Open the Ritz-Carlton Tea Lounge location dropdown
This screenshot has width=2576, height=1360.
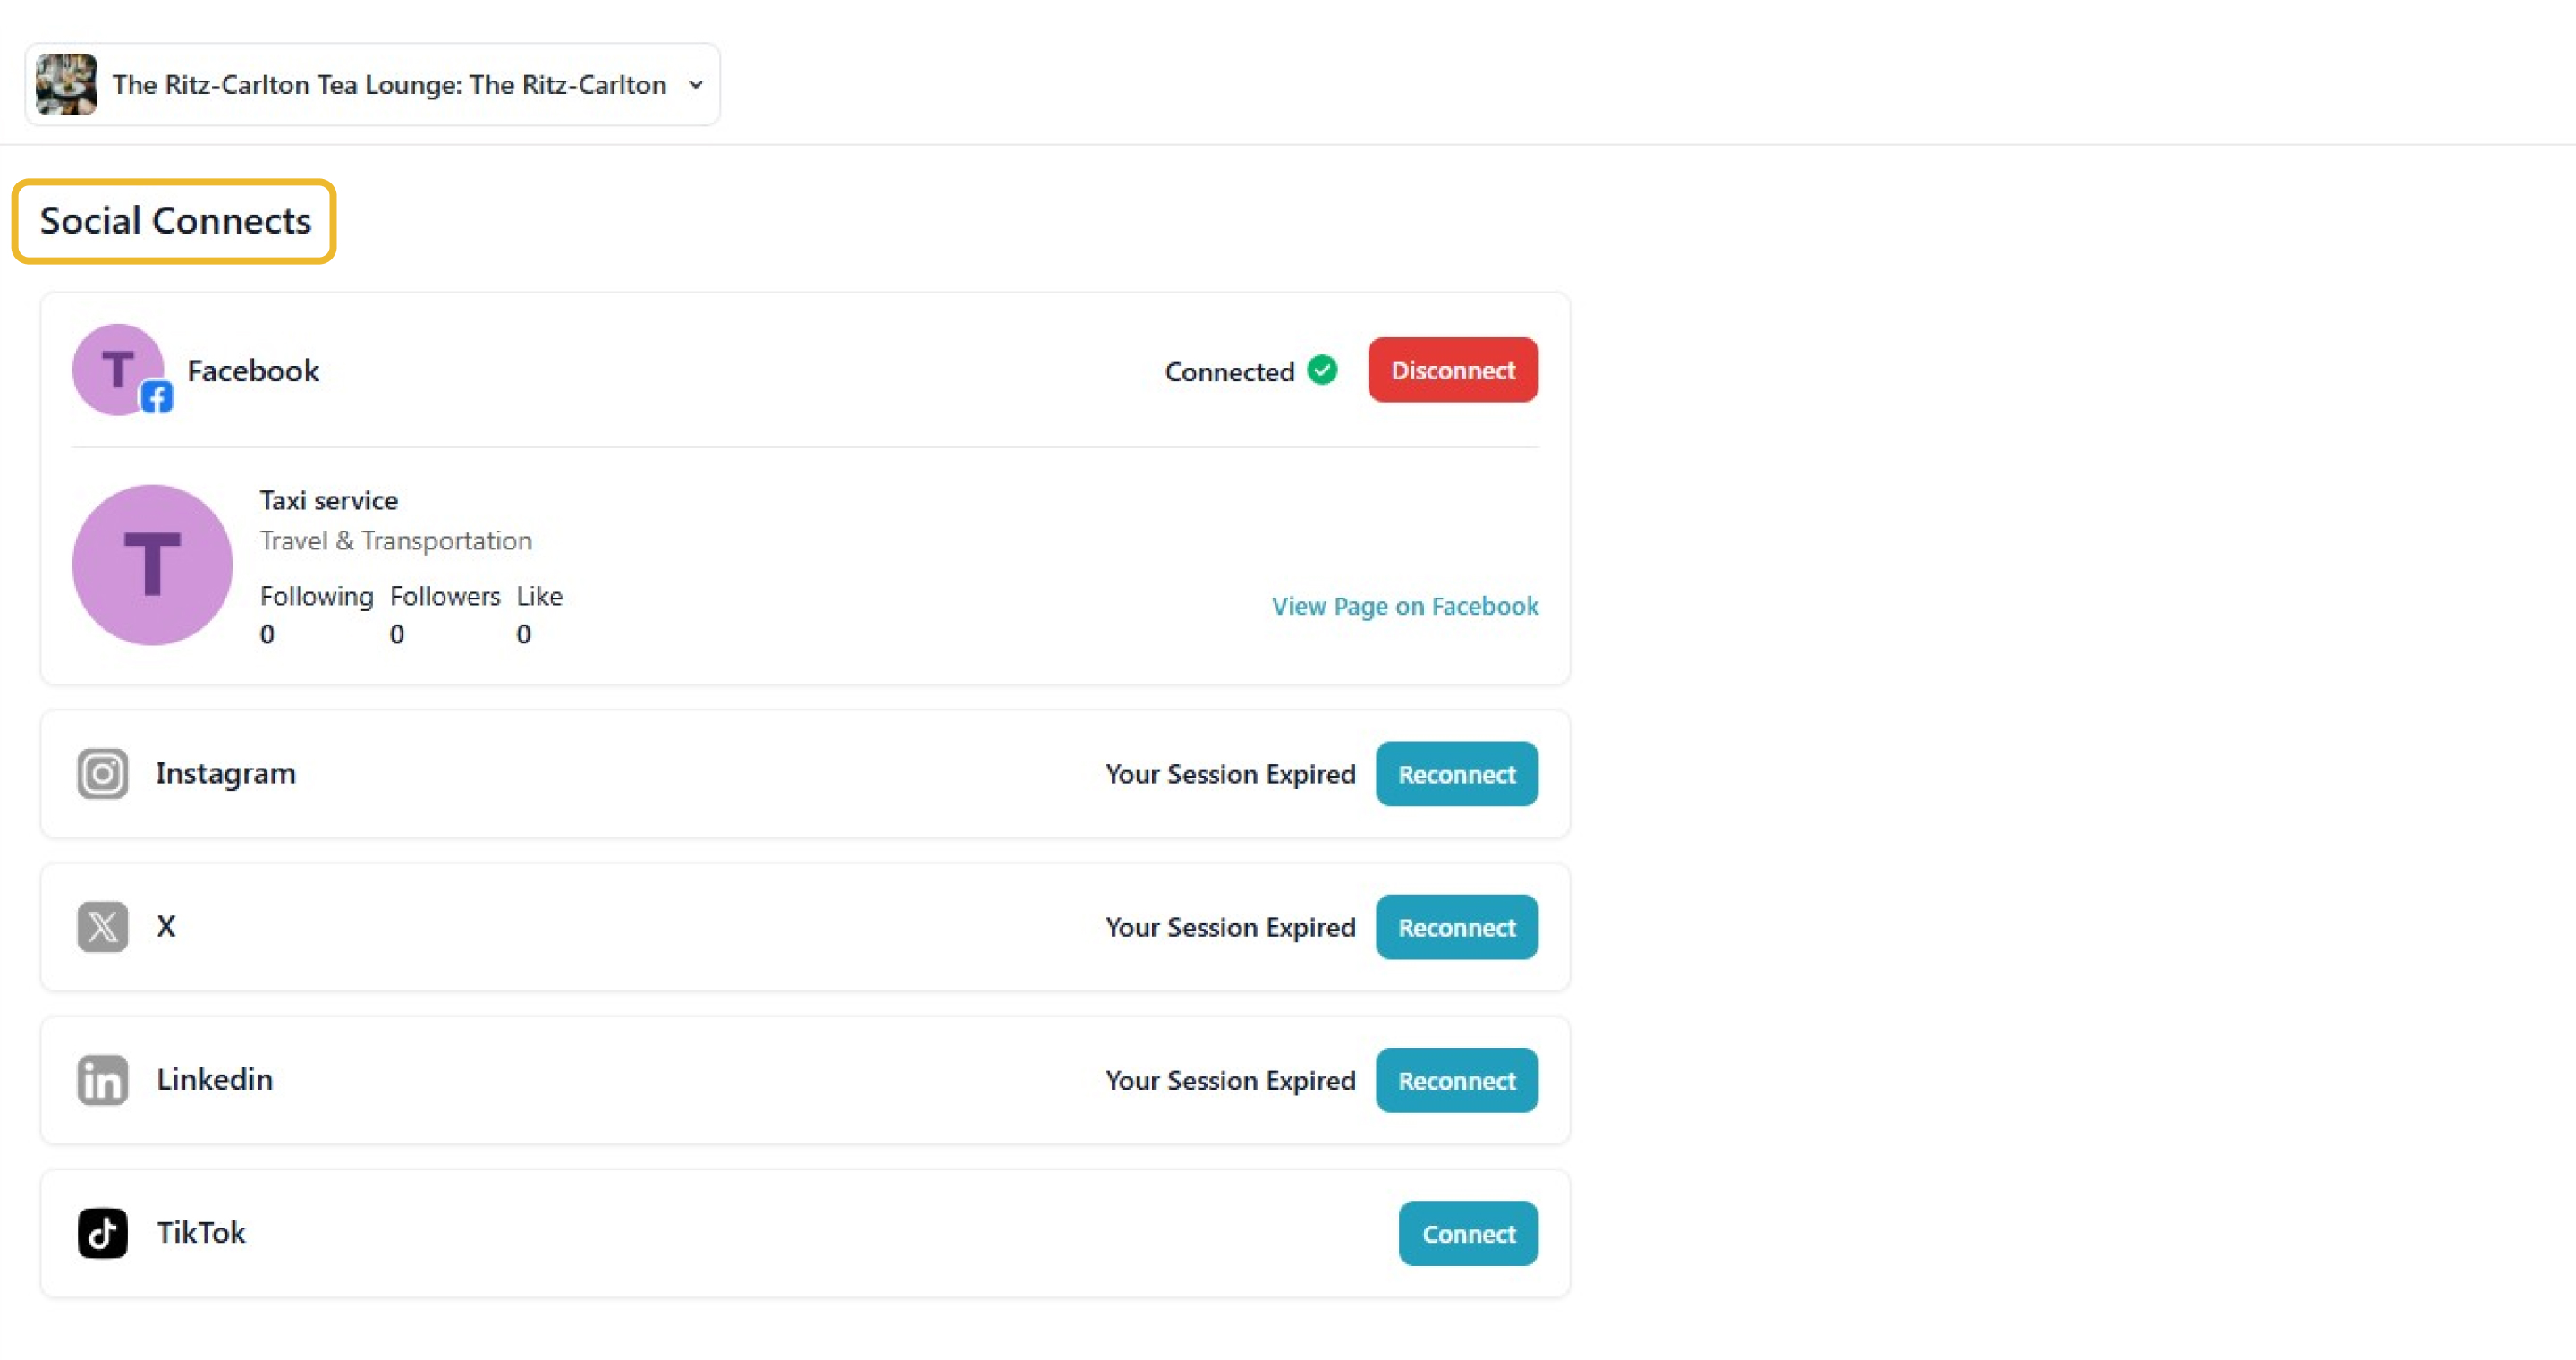pyautogui.click(x=388, y=85)
